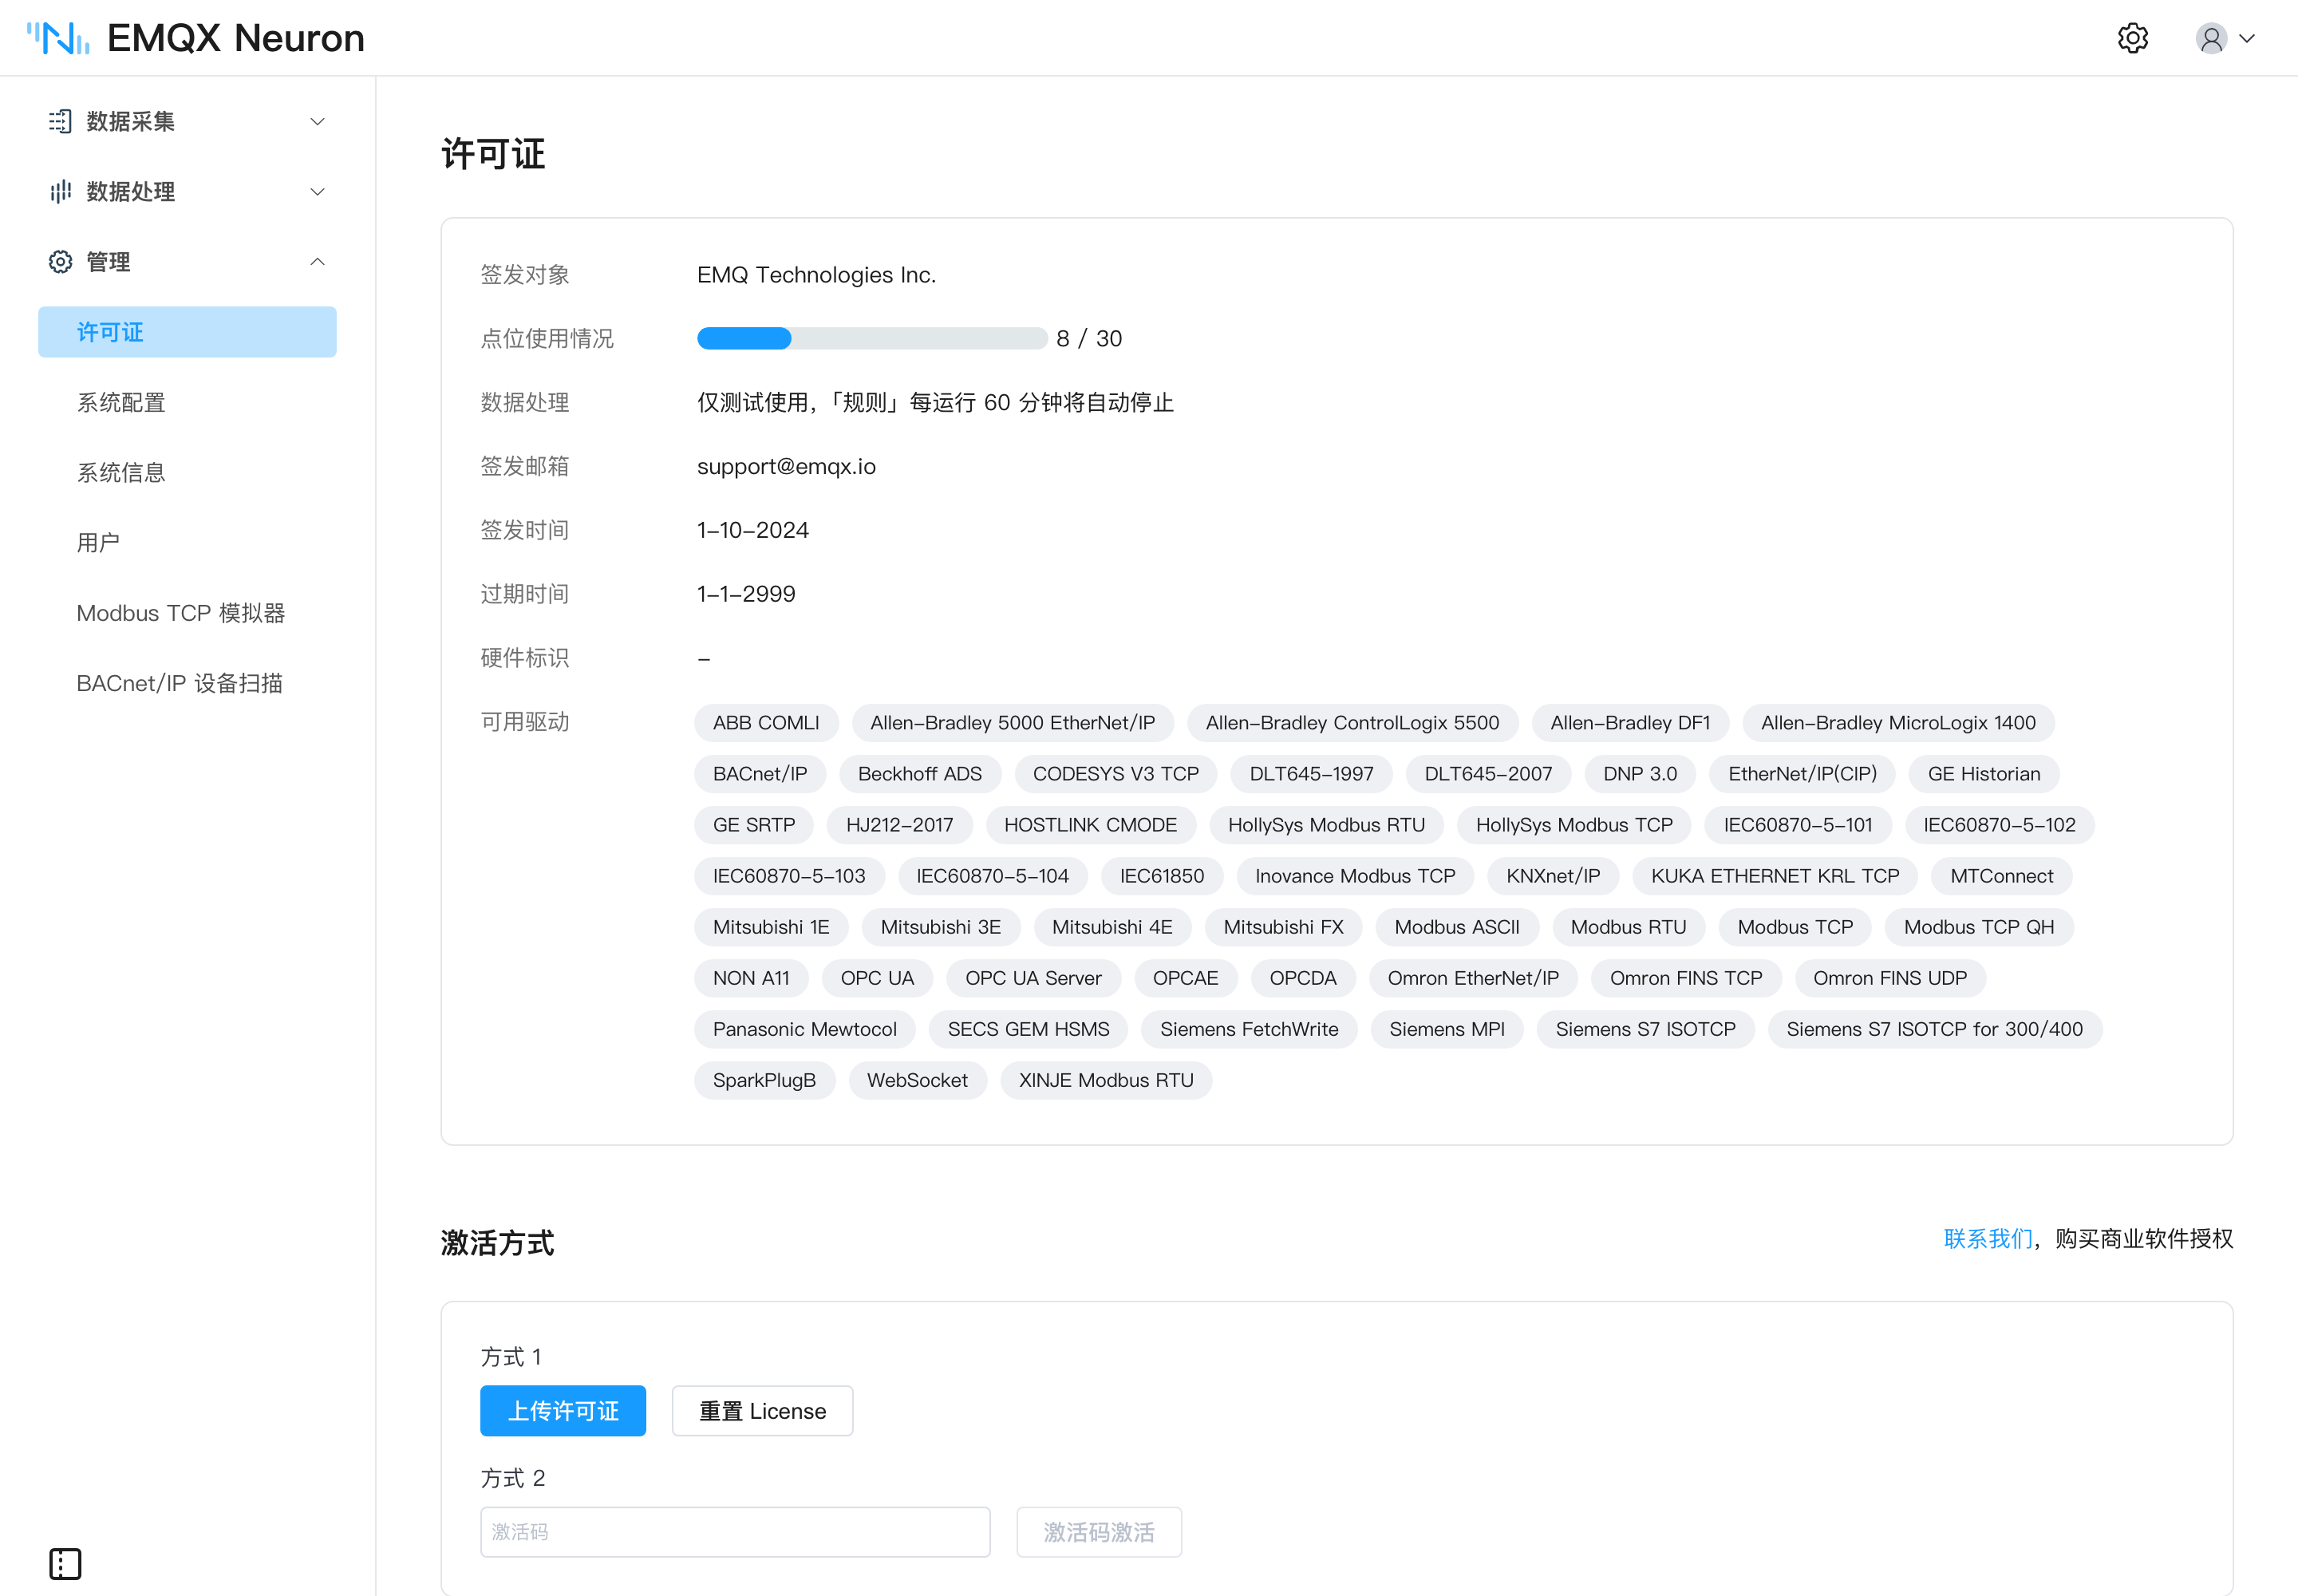
Task: Click the Mitsubishi FX tag
Action: point(1282,927)
